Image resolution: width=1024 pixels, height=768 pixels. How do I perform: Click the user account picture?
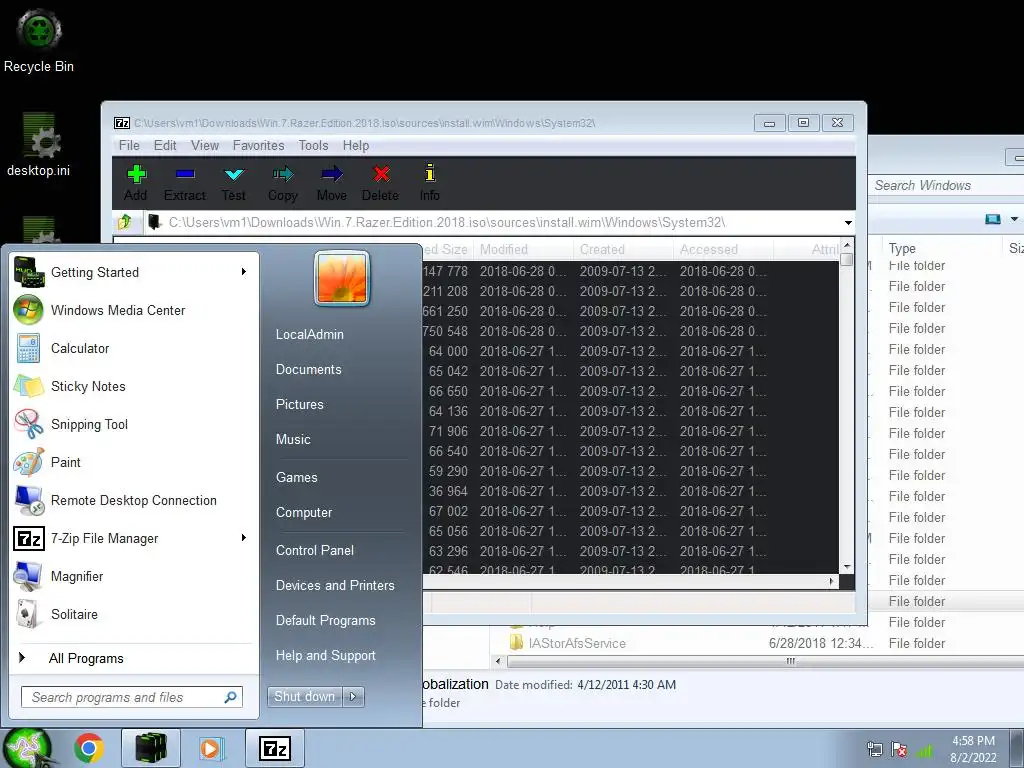(342, 278)
